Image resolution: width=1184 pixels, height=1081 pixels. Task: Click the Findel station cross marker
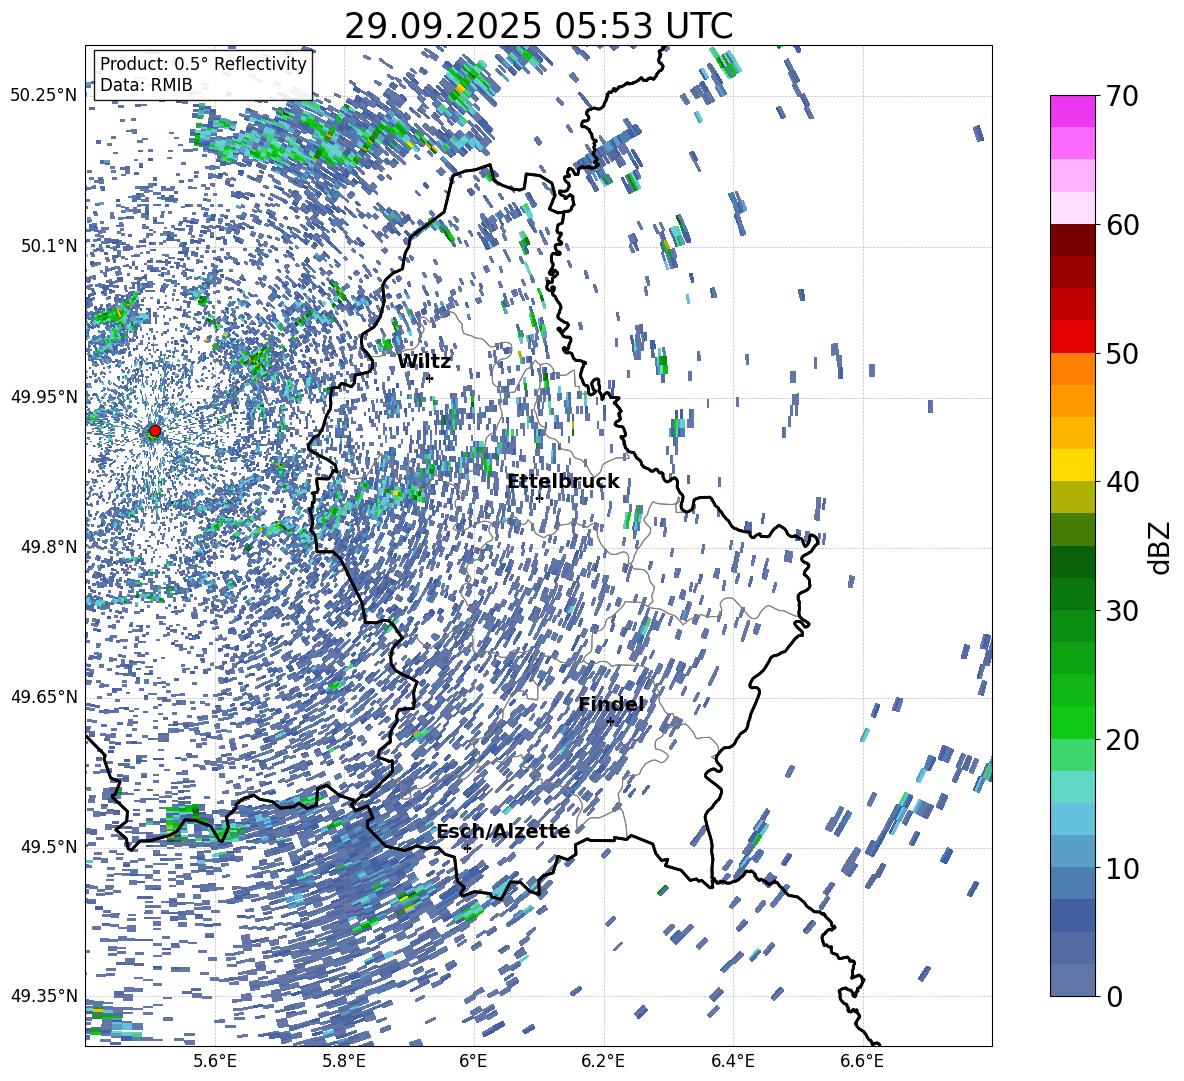pyautogui.click(x=610, y=721)
